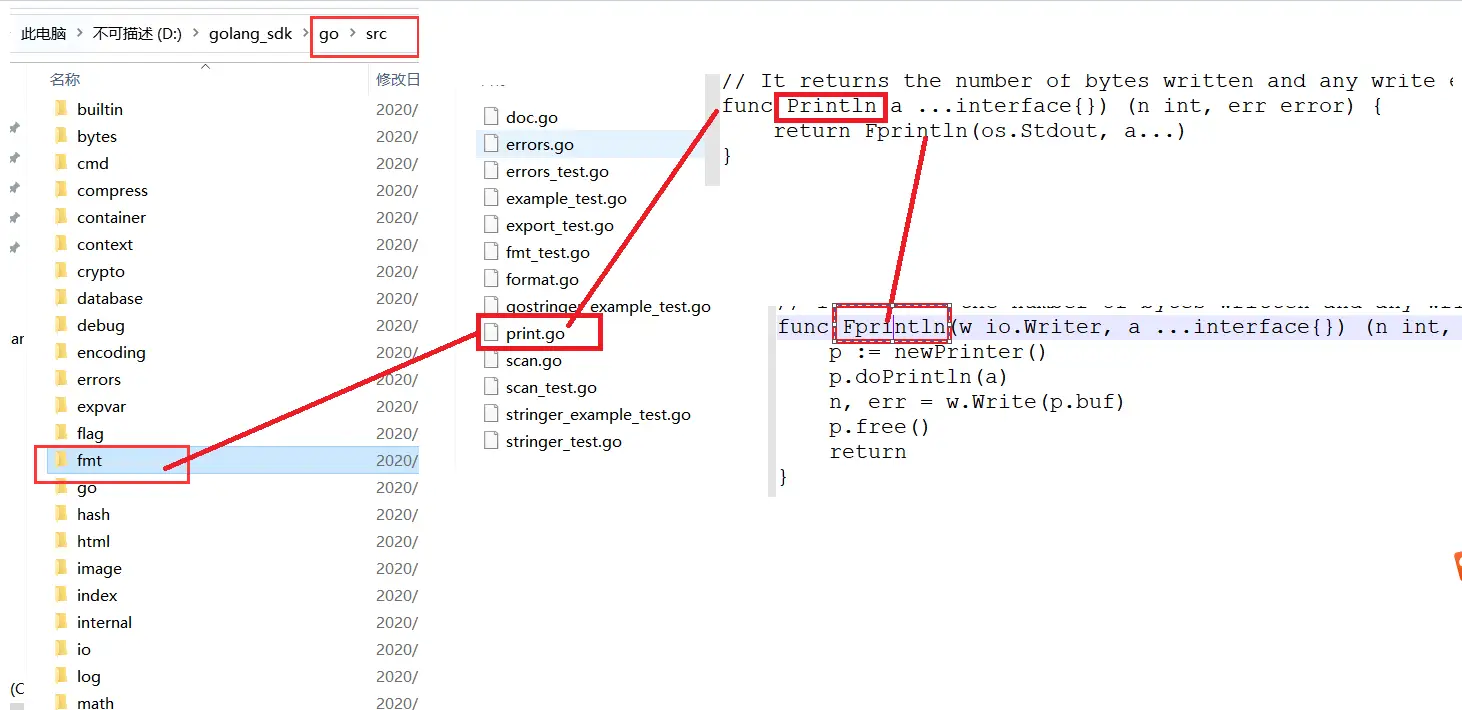Click the doc.go file icon
This screenshot has width=1462, height=710.
pyautogui.click(x=490, y=117)
